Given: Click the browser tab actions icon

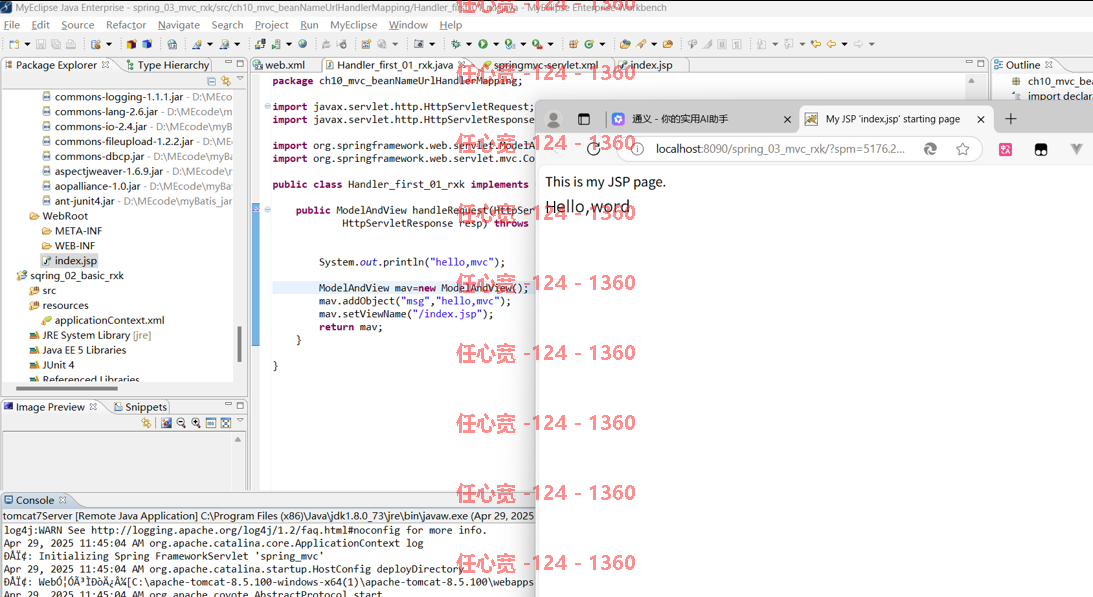Looking at the screenshot, I should pyautogui.click(x=584, y=119).
